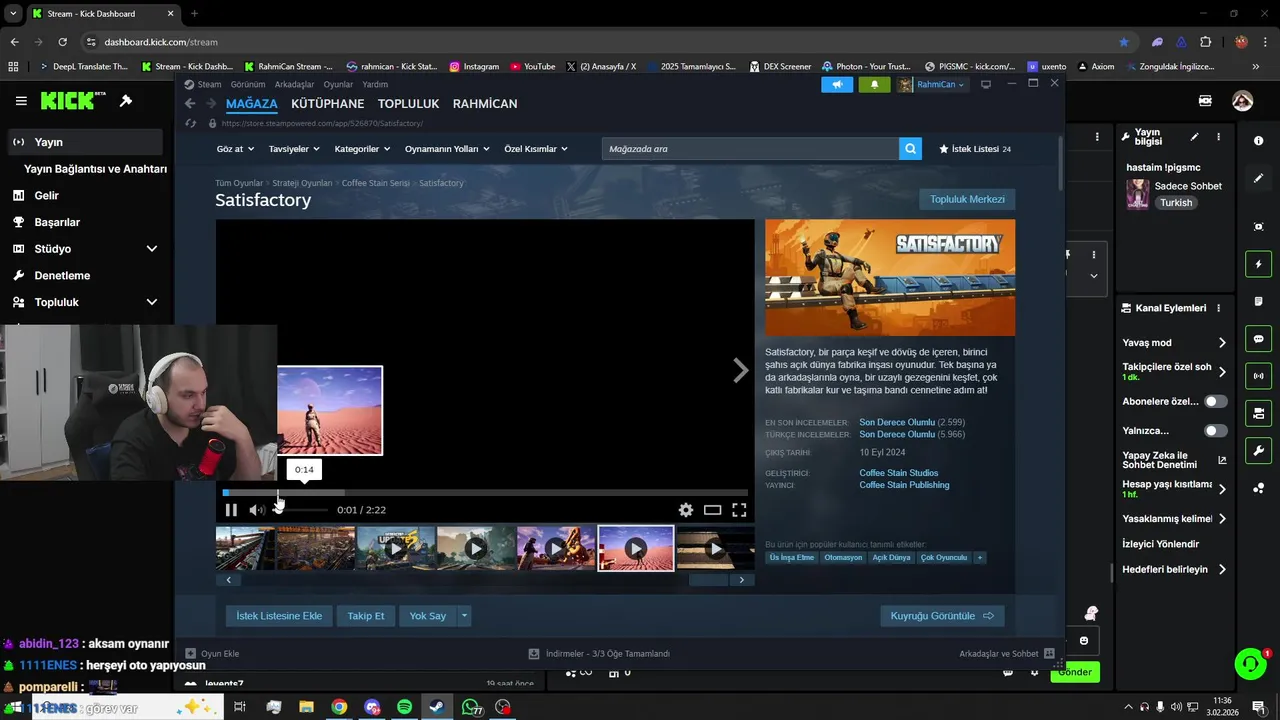Viewport: 1280px width, 720px height.
Task: Open the KÜTÜPHANE tab in Steam
Action: pos(328,104)
